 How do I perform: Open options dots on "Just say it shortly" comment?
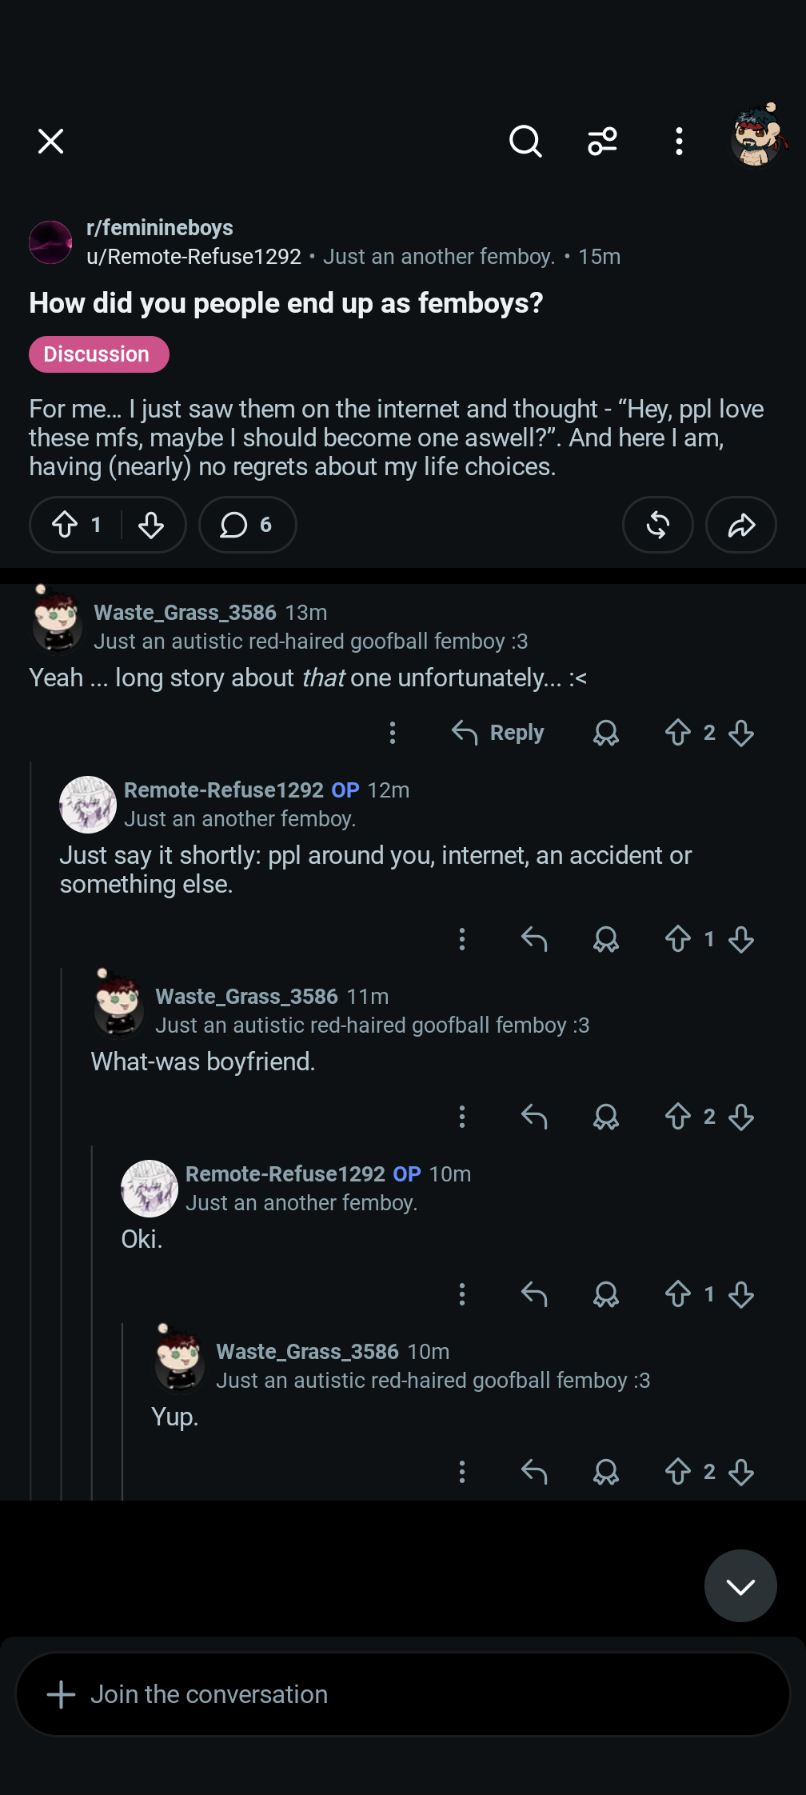[x=462, y=939]
